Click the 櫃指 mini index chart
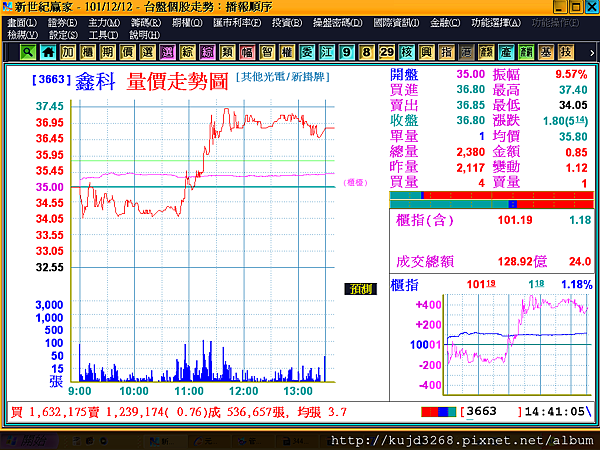This screenshot has height=450, width=600. point(517,344)
